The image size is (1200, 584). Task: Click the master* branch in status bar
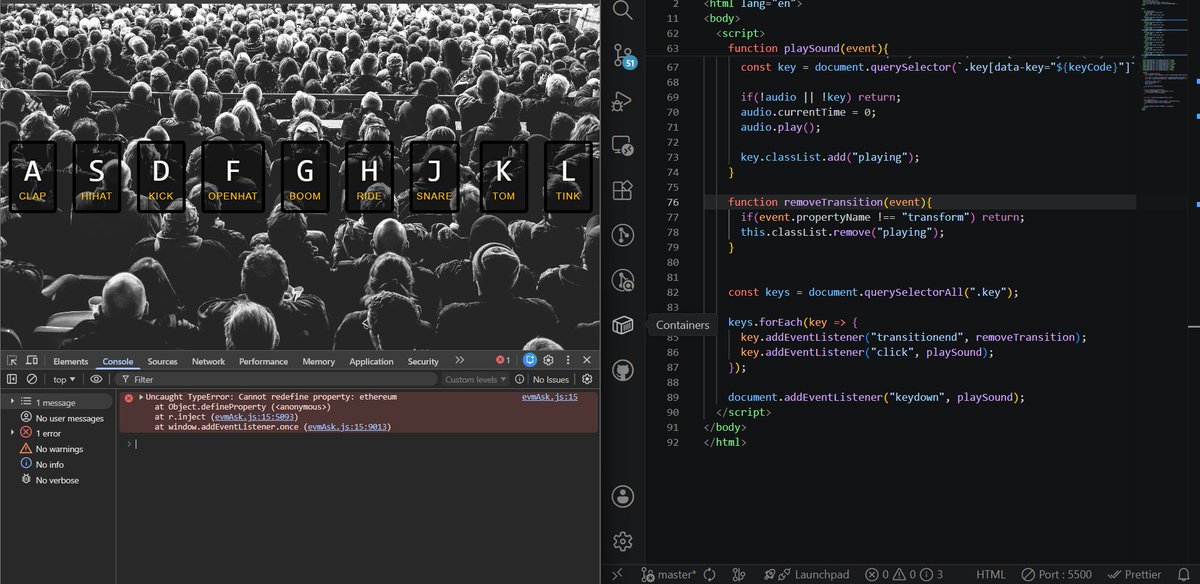tap(667, 575)
